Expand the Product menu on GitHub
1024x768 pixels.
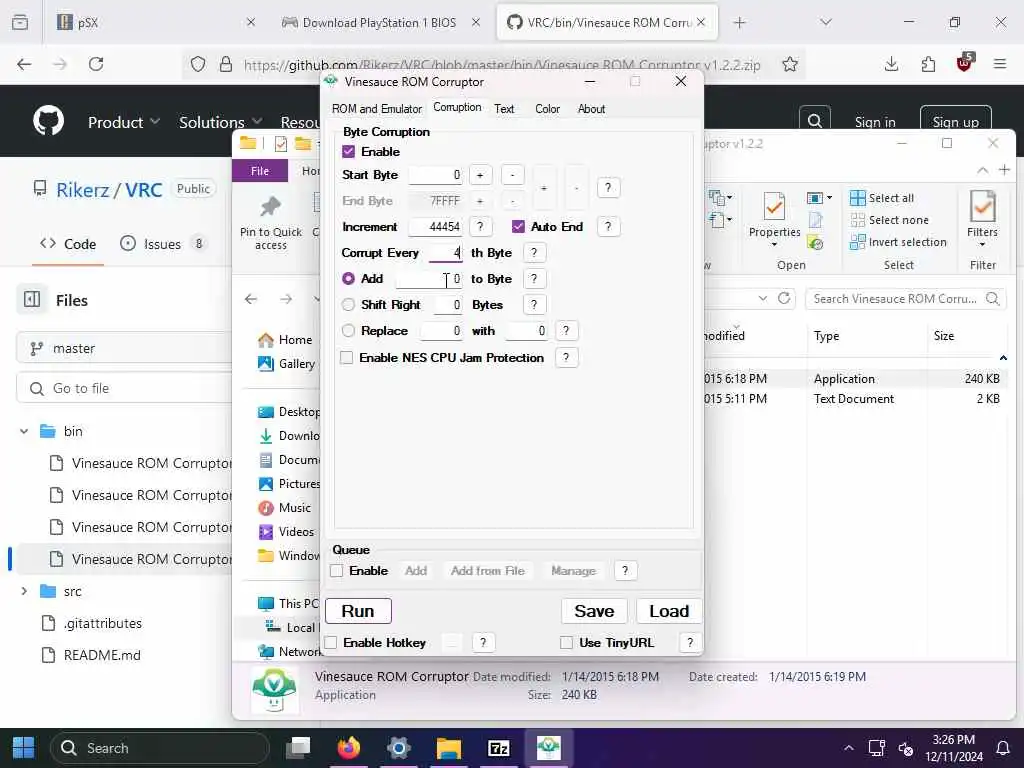click(124, 122)
